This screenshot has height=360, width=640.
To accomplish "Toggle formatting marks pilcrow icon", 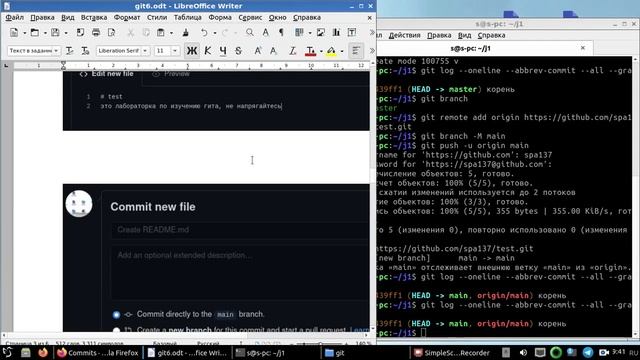I will click(281, 33).
